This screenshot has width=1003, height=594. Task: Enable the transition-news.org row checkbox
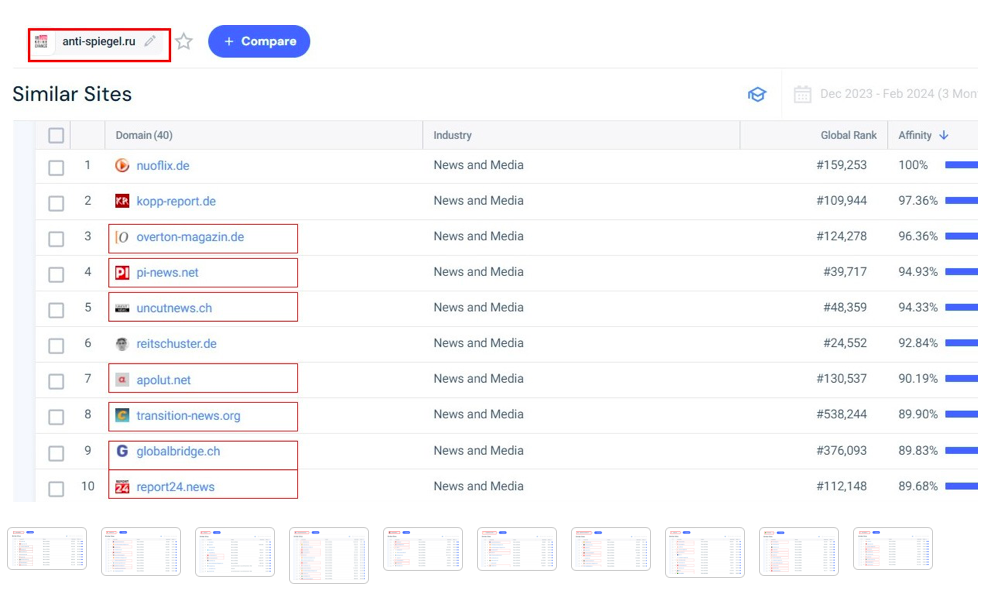(x=56, y=417)
